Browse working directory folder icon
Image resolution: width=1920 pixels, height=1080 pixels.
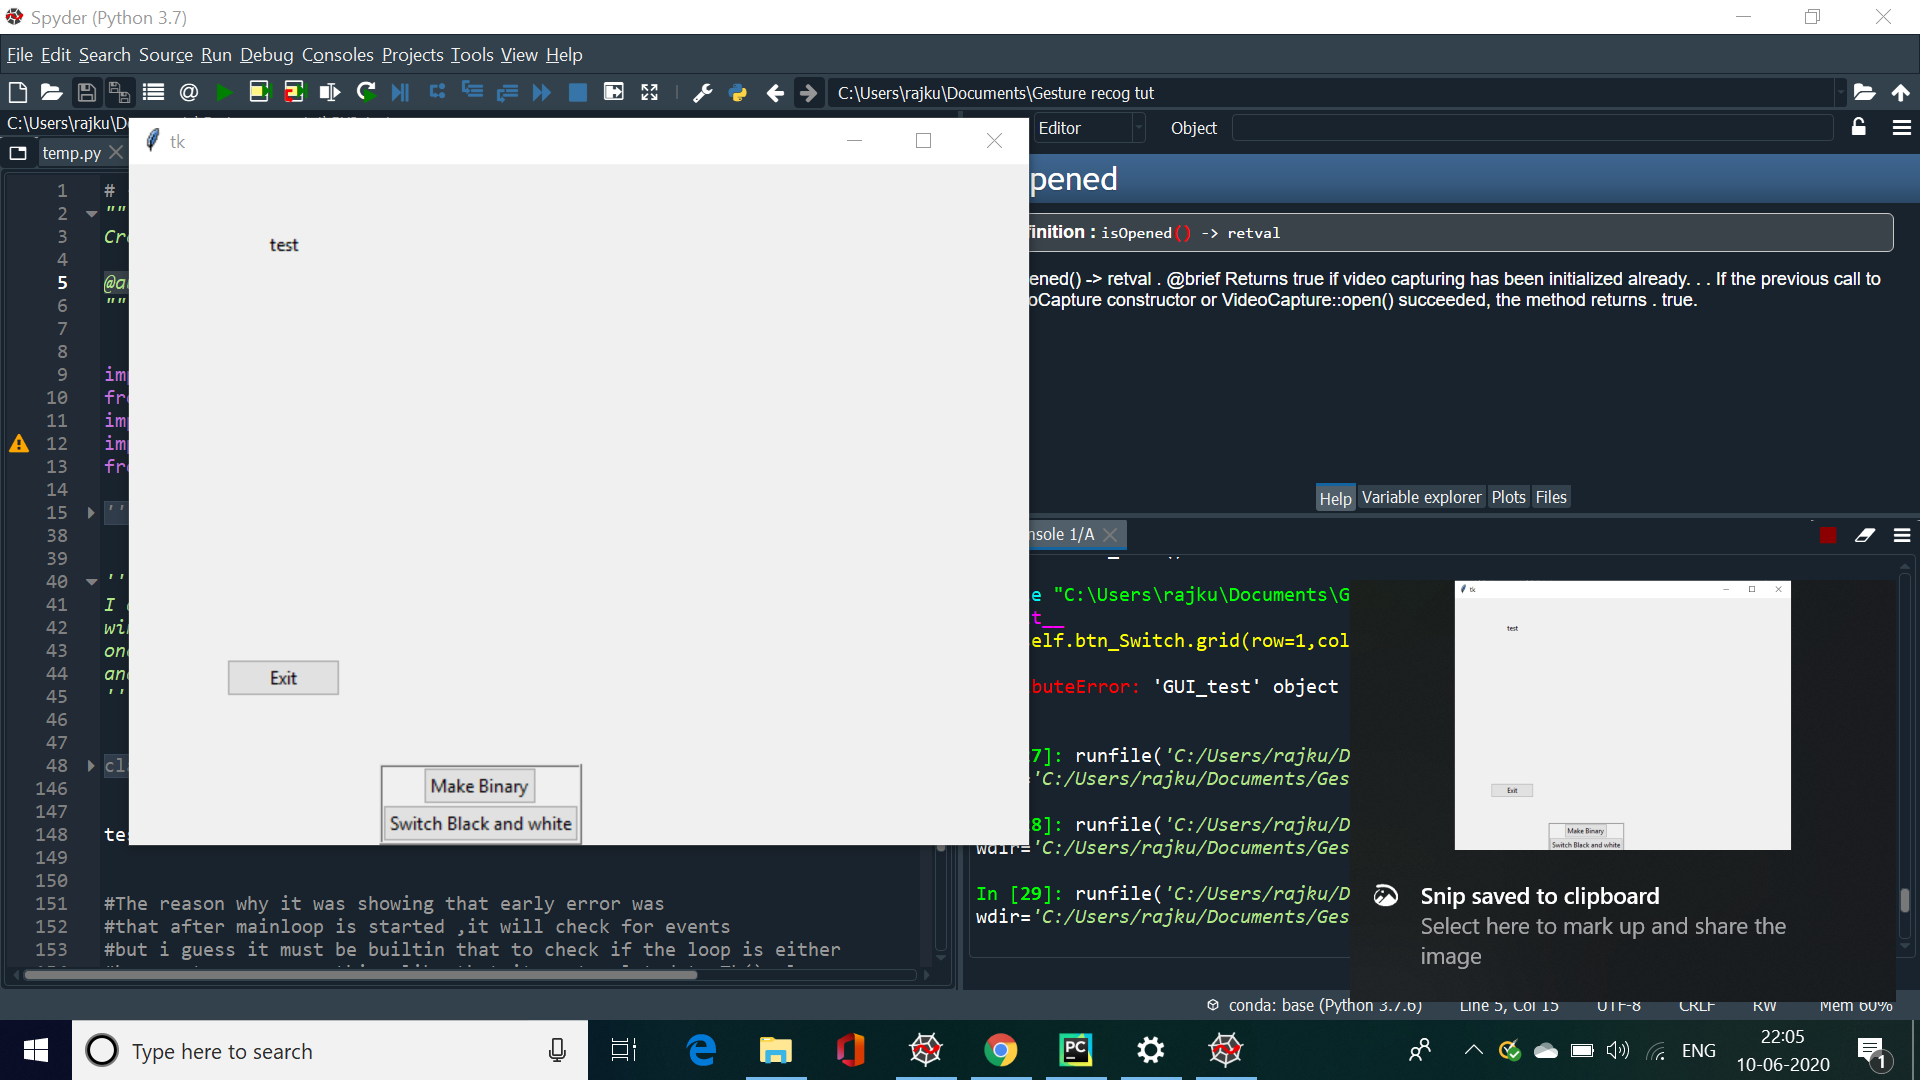pos(1863,93)
